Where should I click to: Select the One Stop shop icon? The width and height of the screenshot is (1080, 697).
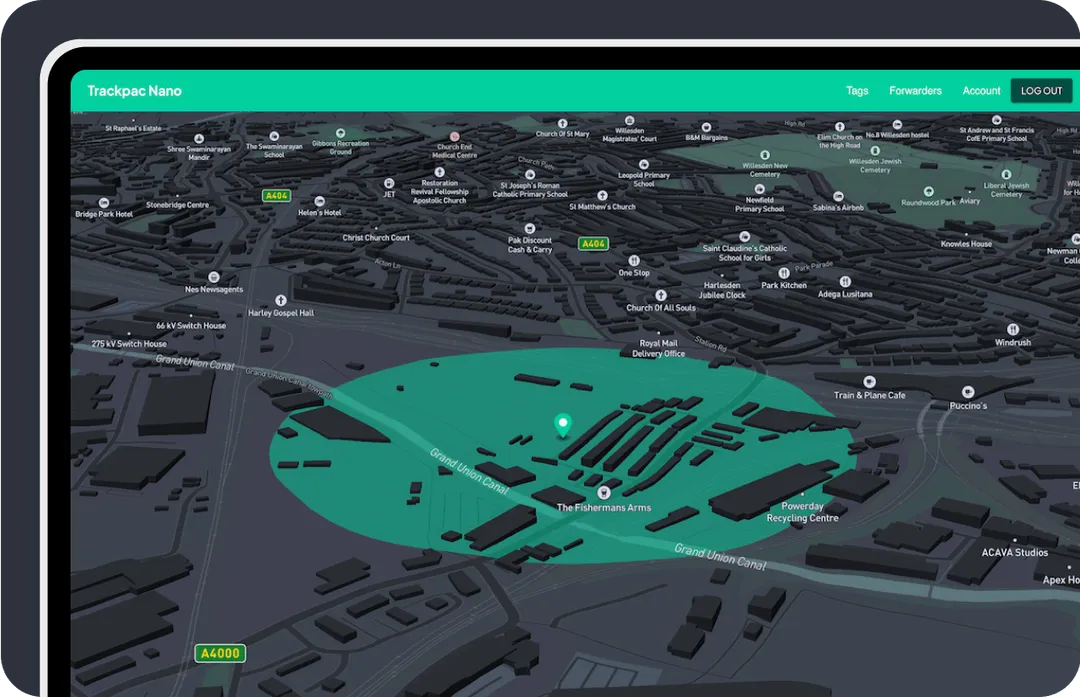(633, 261)
